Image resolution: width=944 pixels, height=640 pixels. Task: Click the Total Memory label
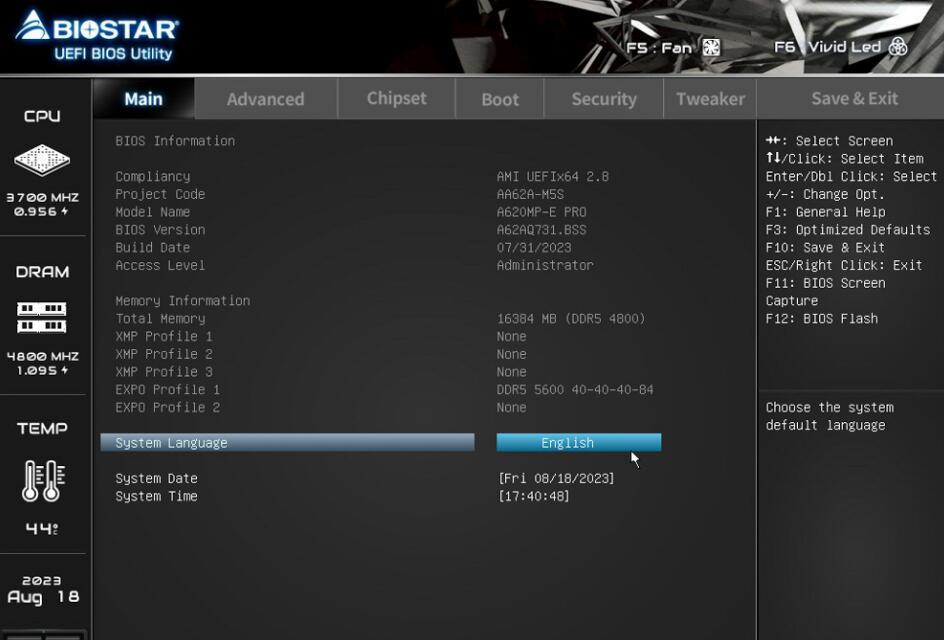point(160,318)
